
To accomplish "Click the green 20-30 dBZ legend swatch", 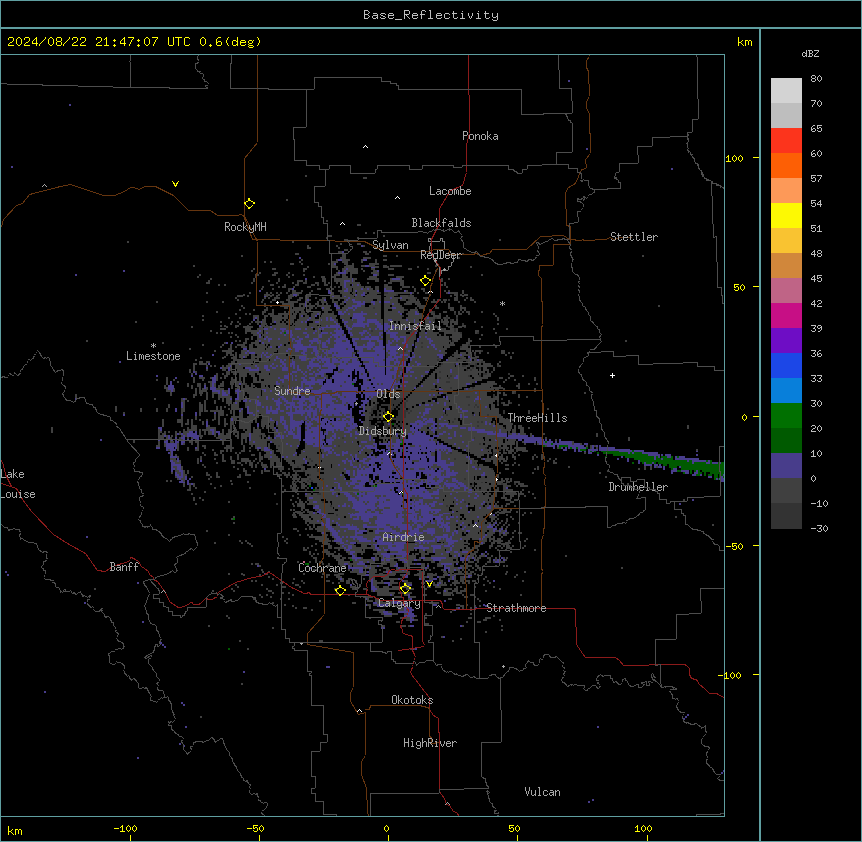I will click(x=786, y=416).
